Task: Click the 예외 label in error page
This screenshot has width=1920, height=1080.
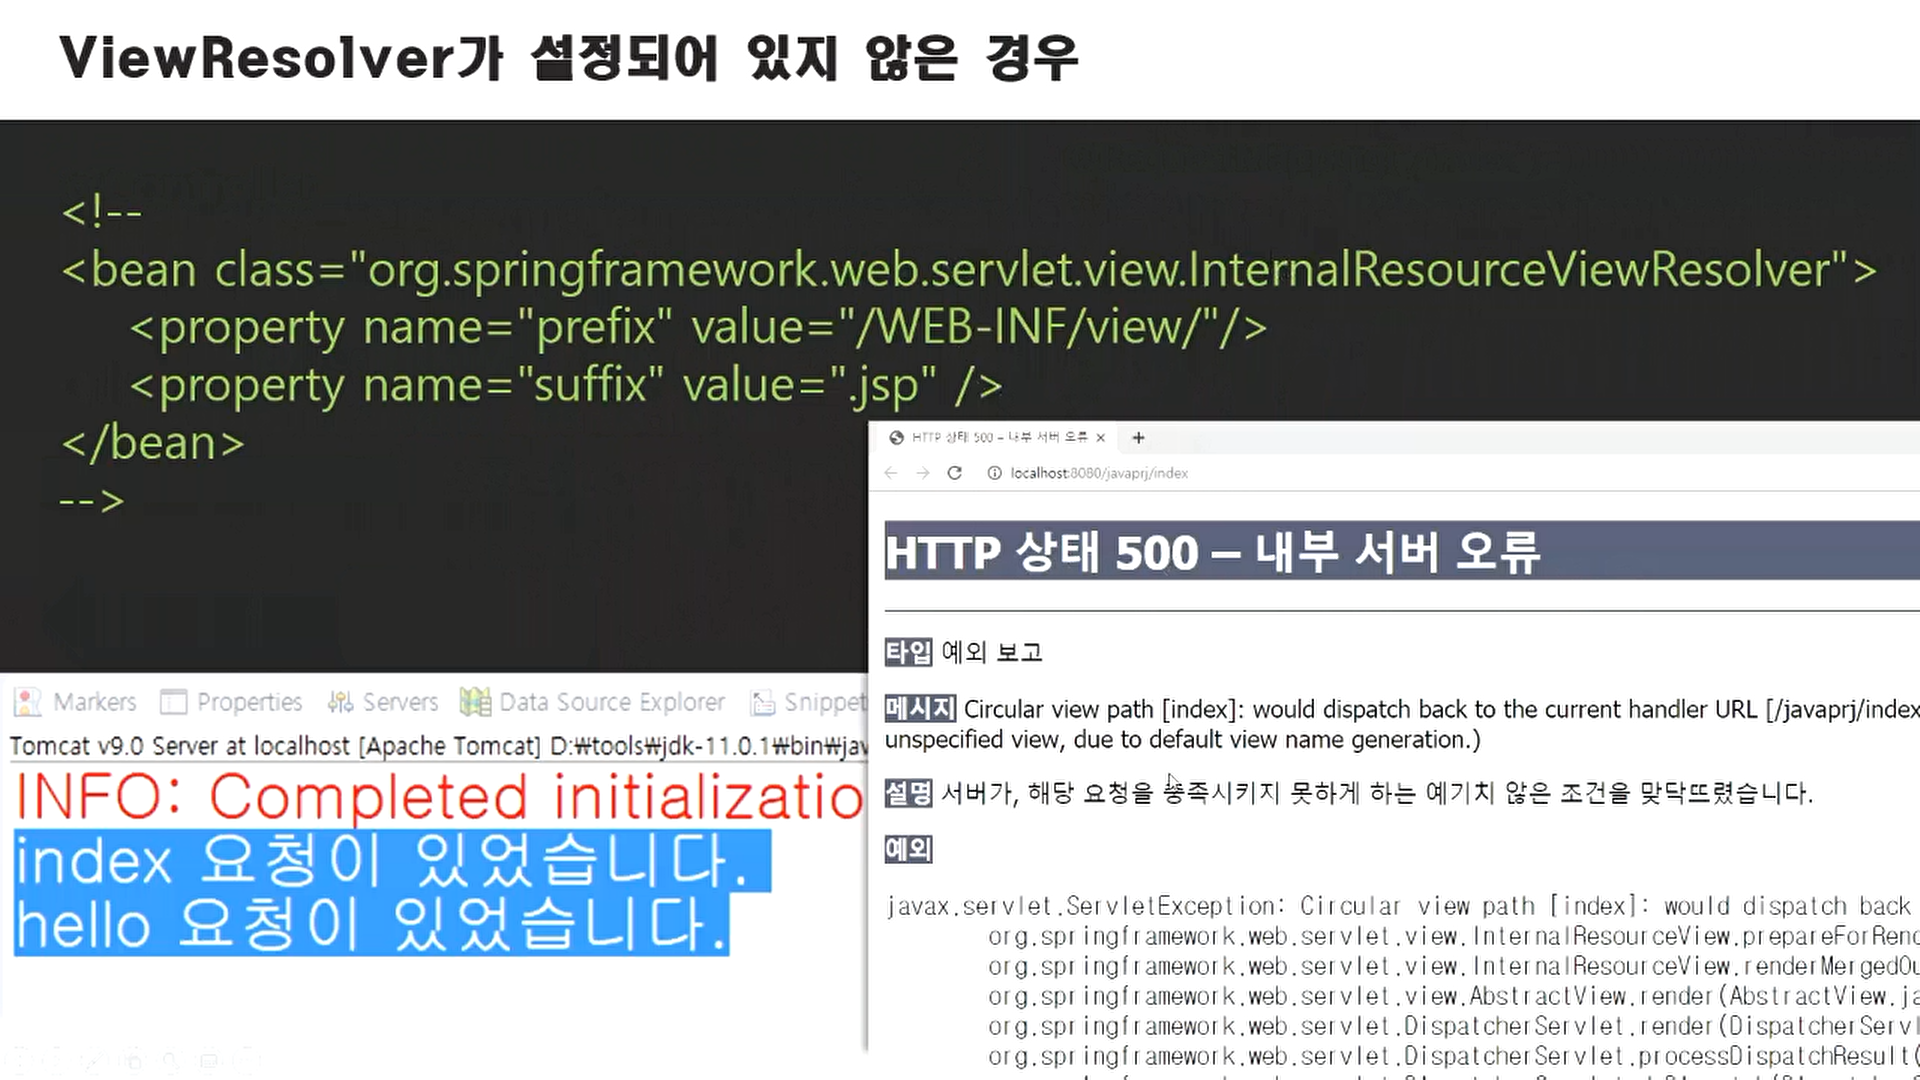Action: point(908,849)
